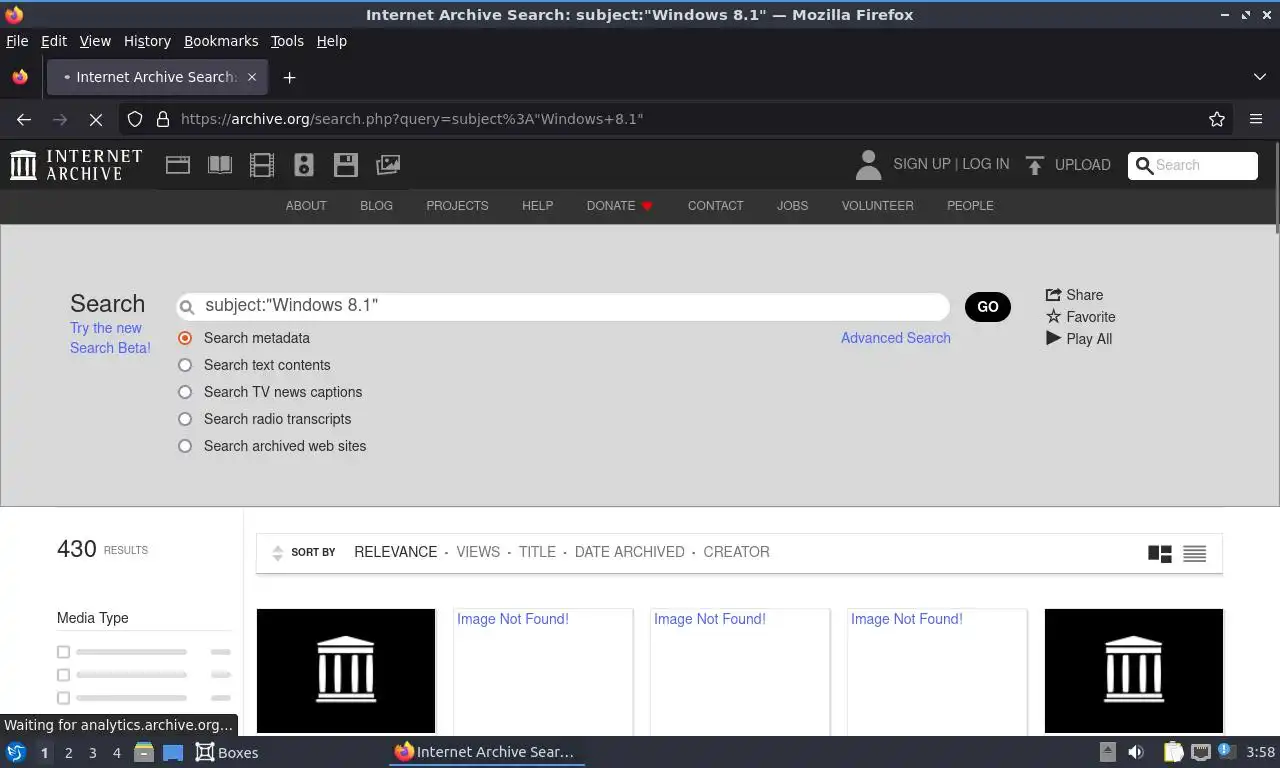Click SIGN UP link
Image resolution: width=1280 pixels, height=768 pixels.
[922, 164]
